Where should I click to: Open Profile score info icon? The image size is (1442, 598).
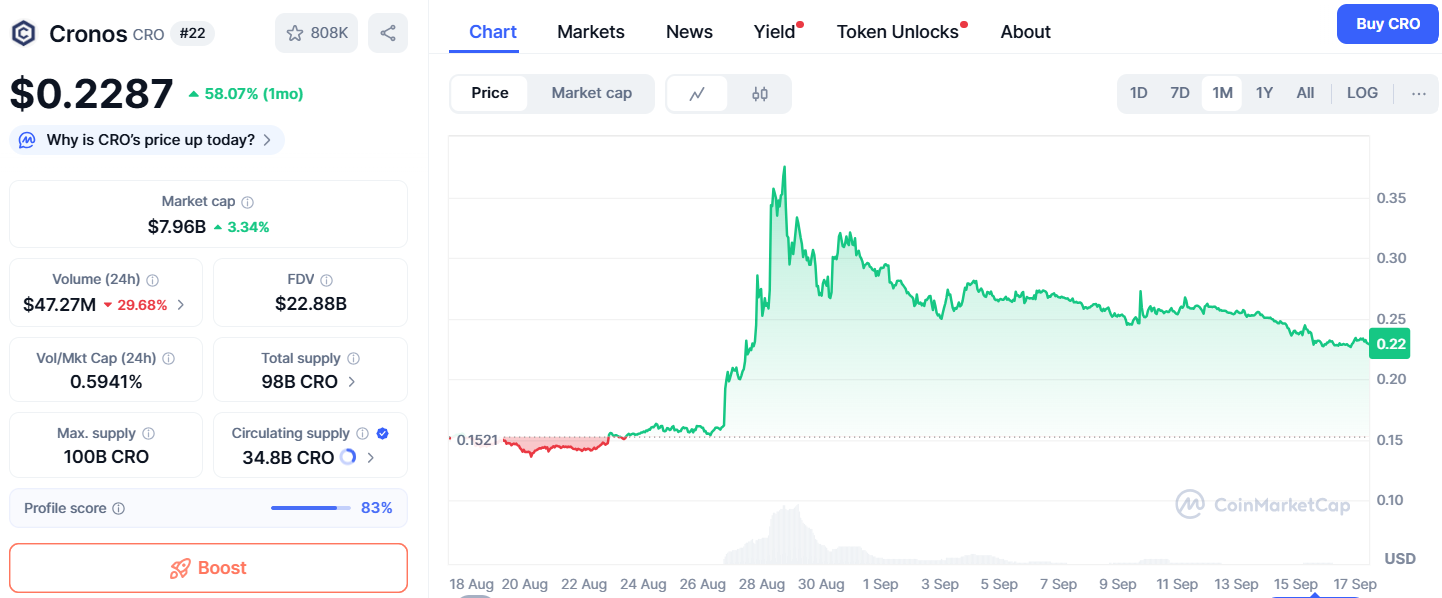point(118,508)
